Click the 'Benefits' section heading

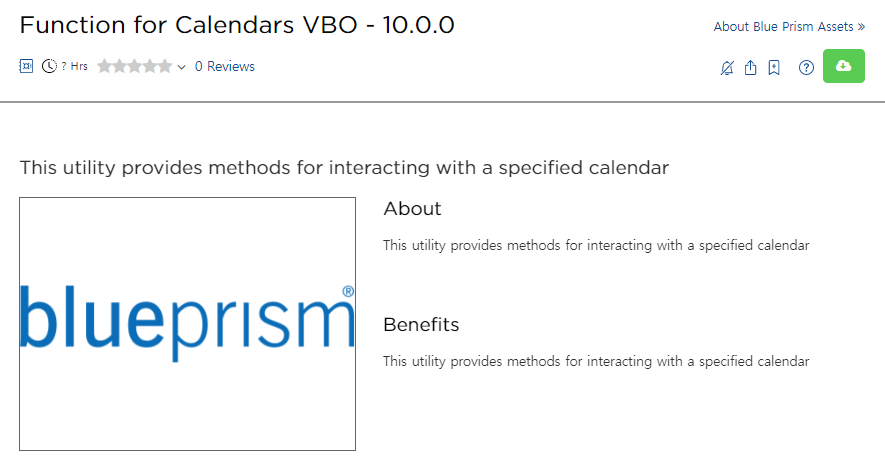coord(421,325)
